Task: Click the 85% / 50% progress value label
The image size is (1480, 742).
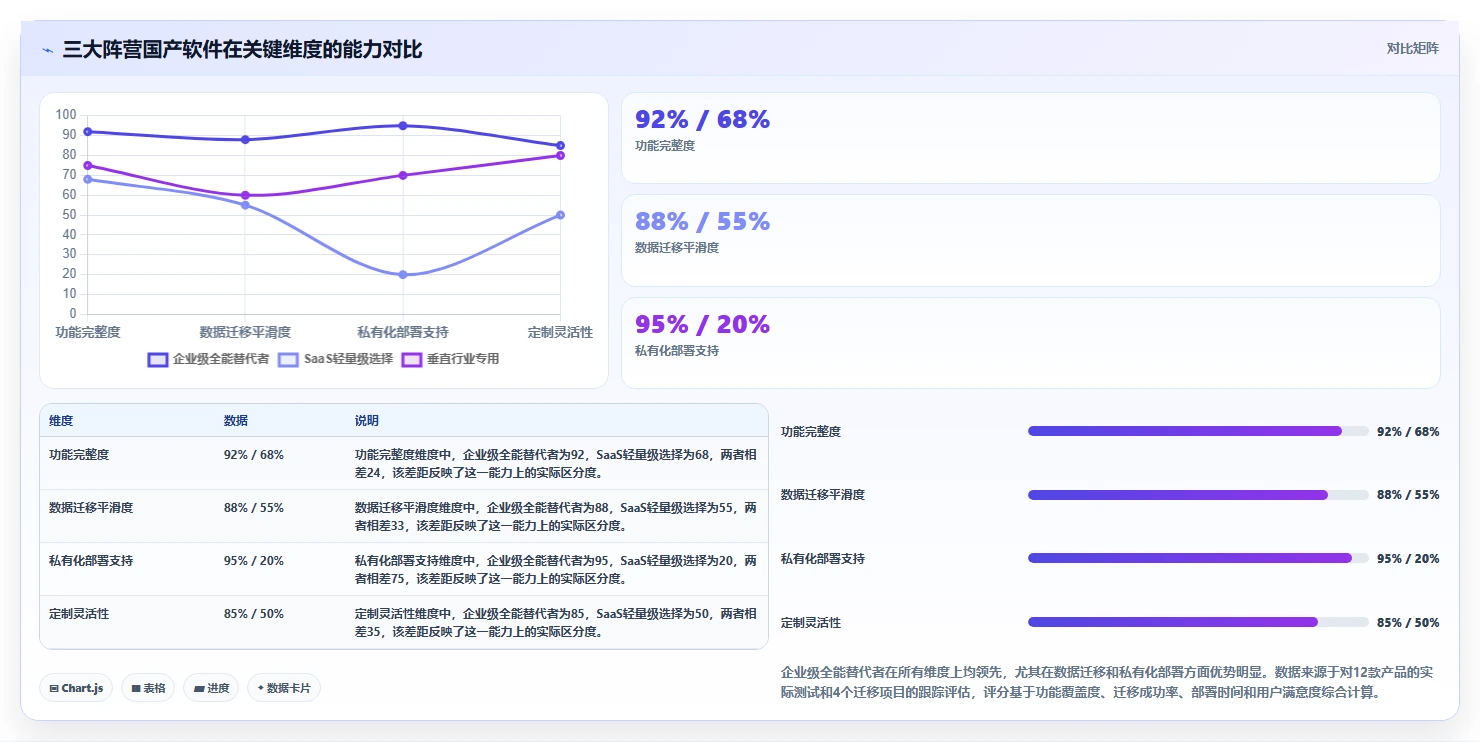Action: click(x=1408, y=622)
